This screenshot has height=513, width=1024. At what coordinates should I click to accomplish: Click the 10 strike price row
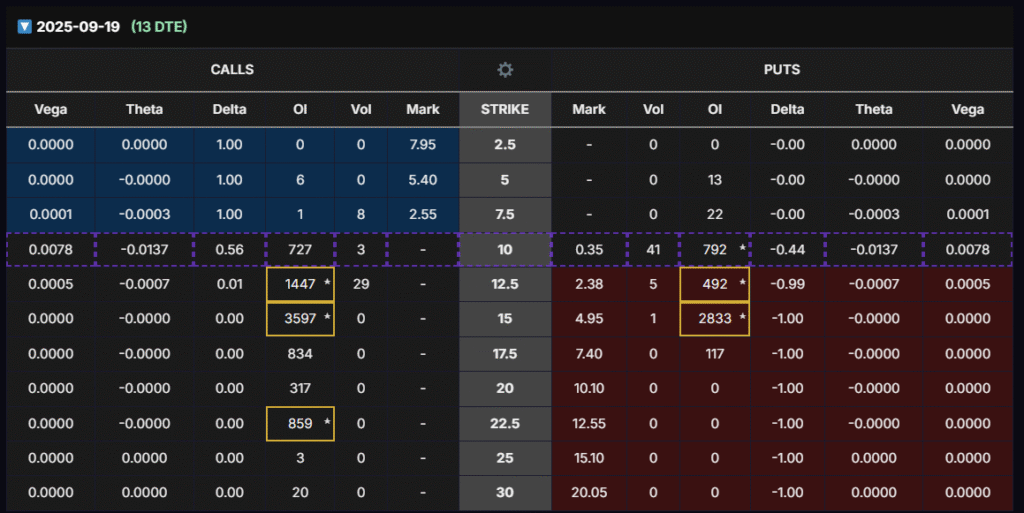pyautogui.click(x=505, y=249)
